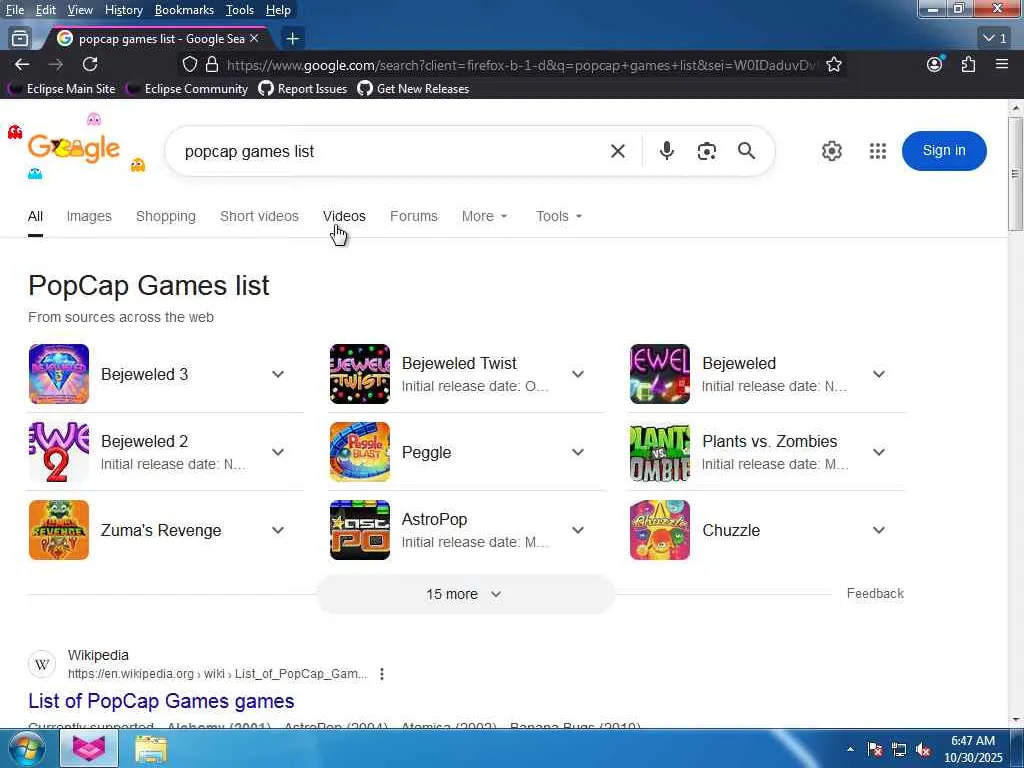Click the Feedback link

coord(875,594)
